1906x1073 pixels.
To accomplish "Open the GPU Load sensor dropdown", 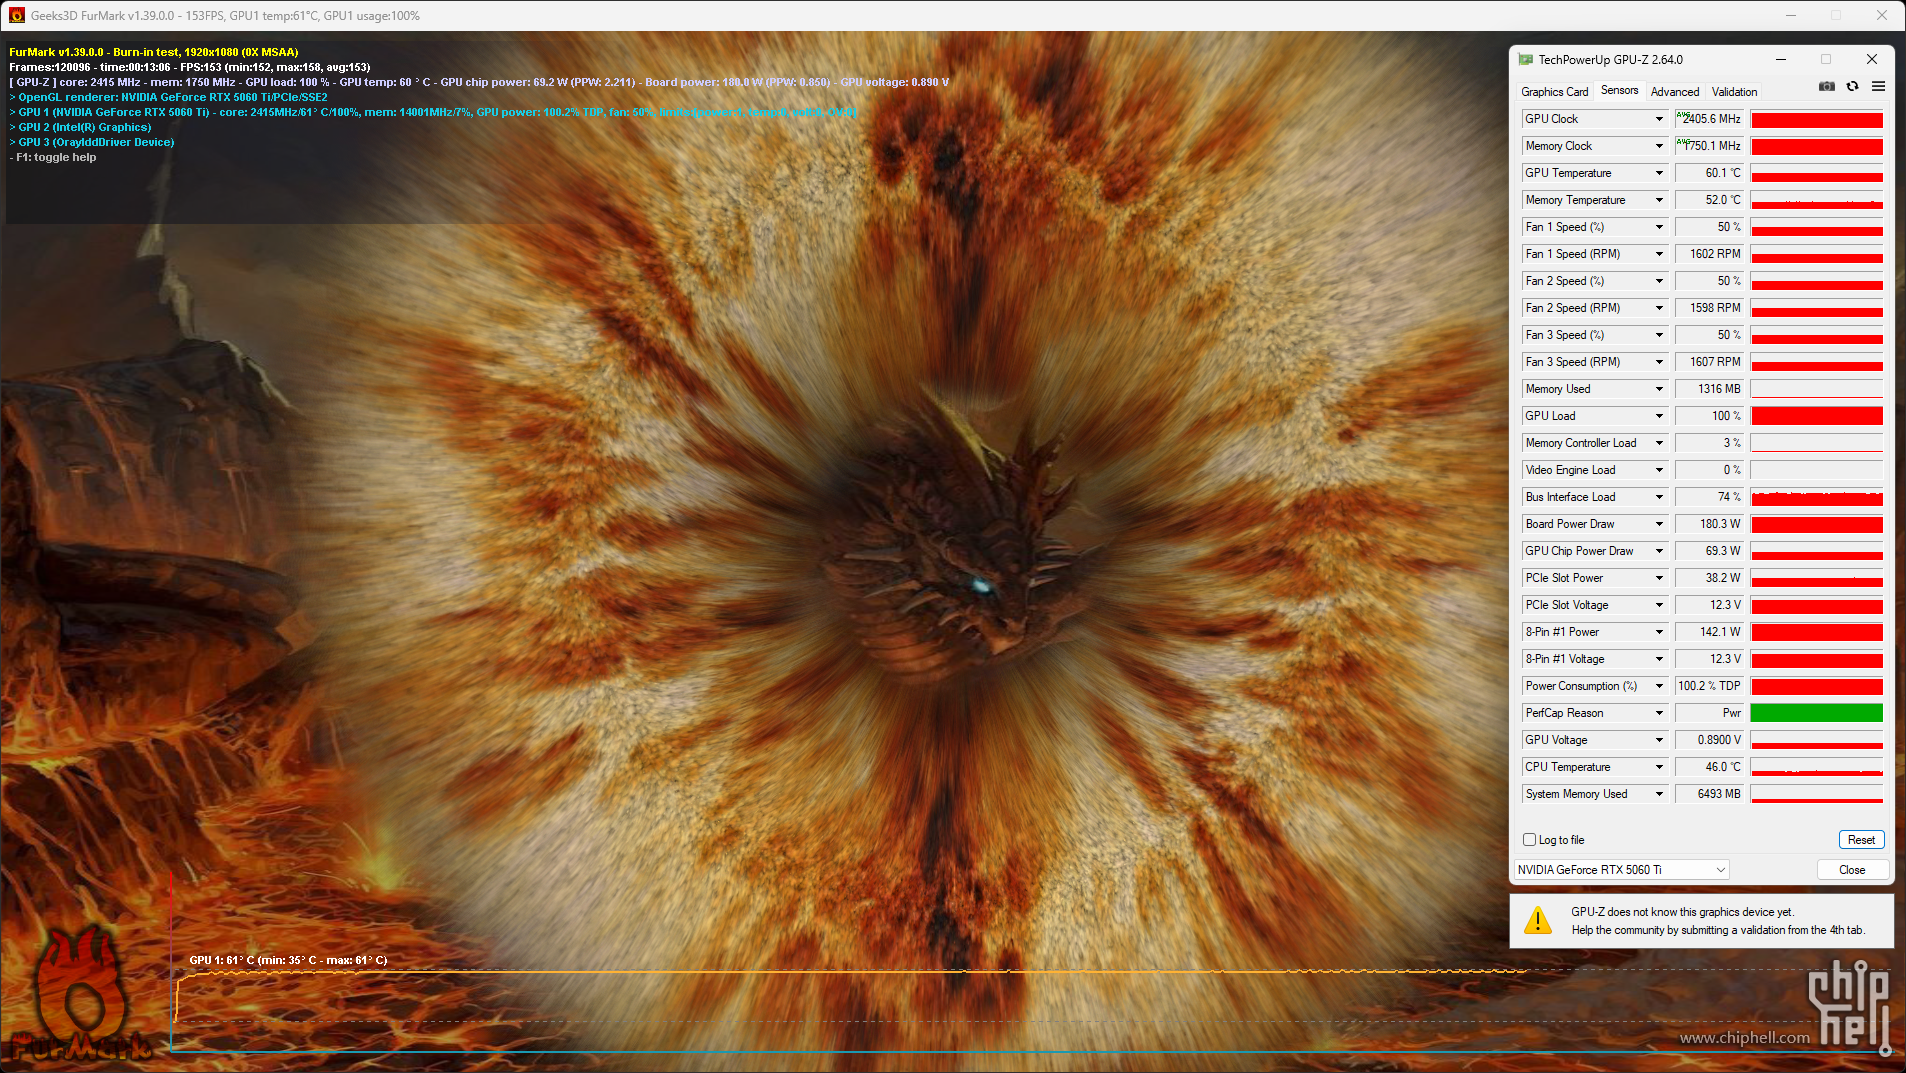I will tap(1659, 416).
